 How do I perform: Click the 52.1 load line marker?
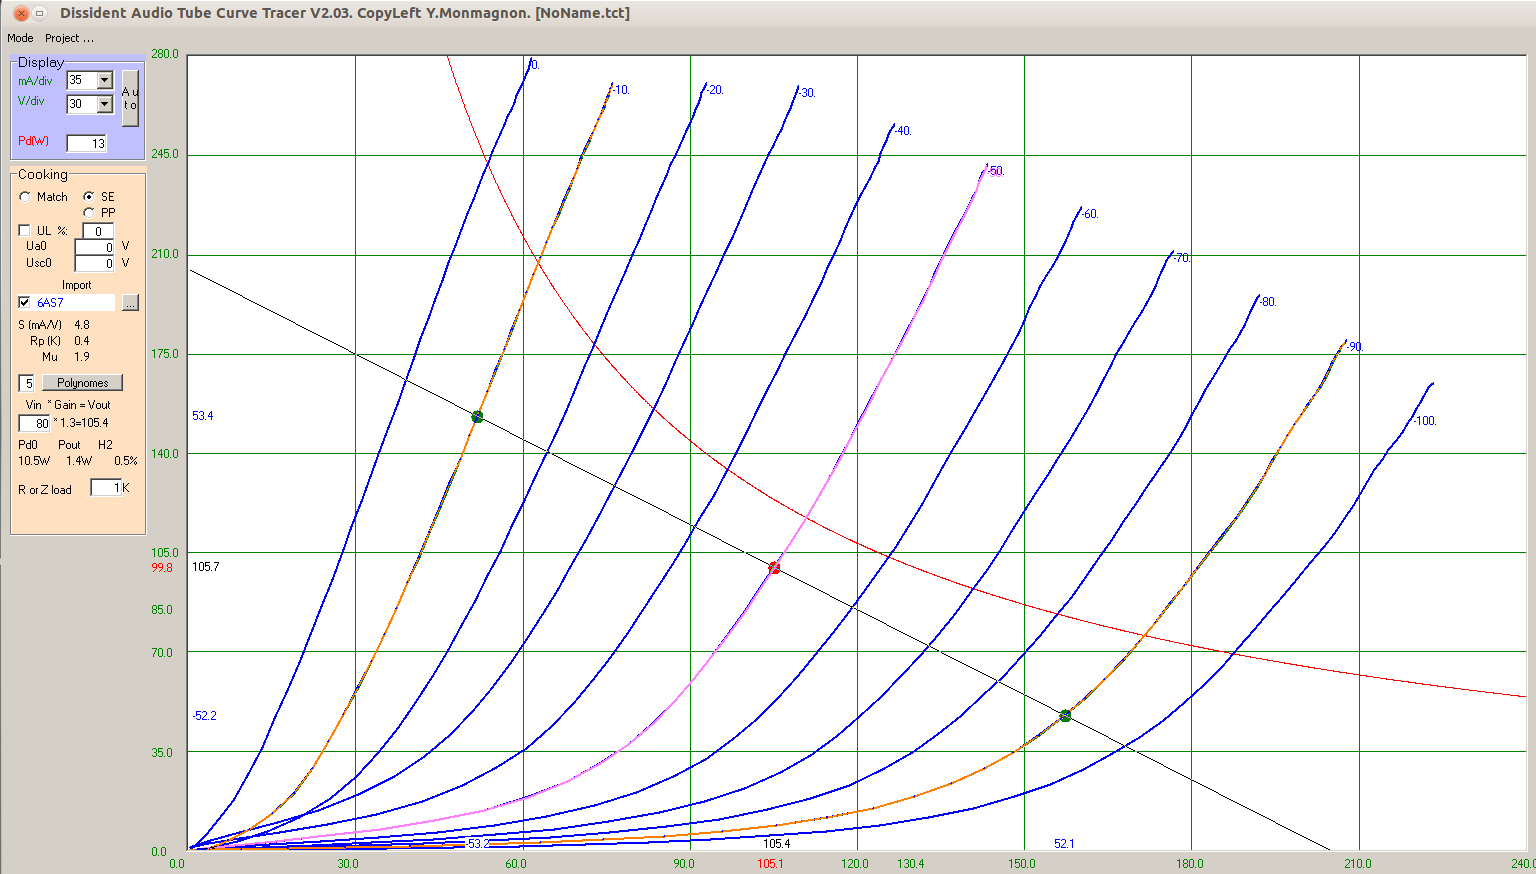[x=1065, y=716]
